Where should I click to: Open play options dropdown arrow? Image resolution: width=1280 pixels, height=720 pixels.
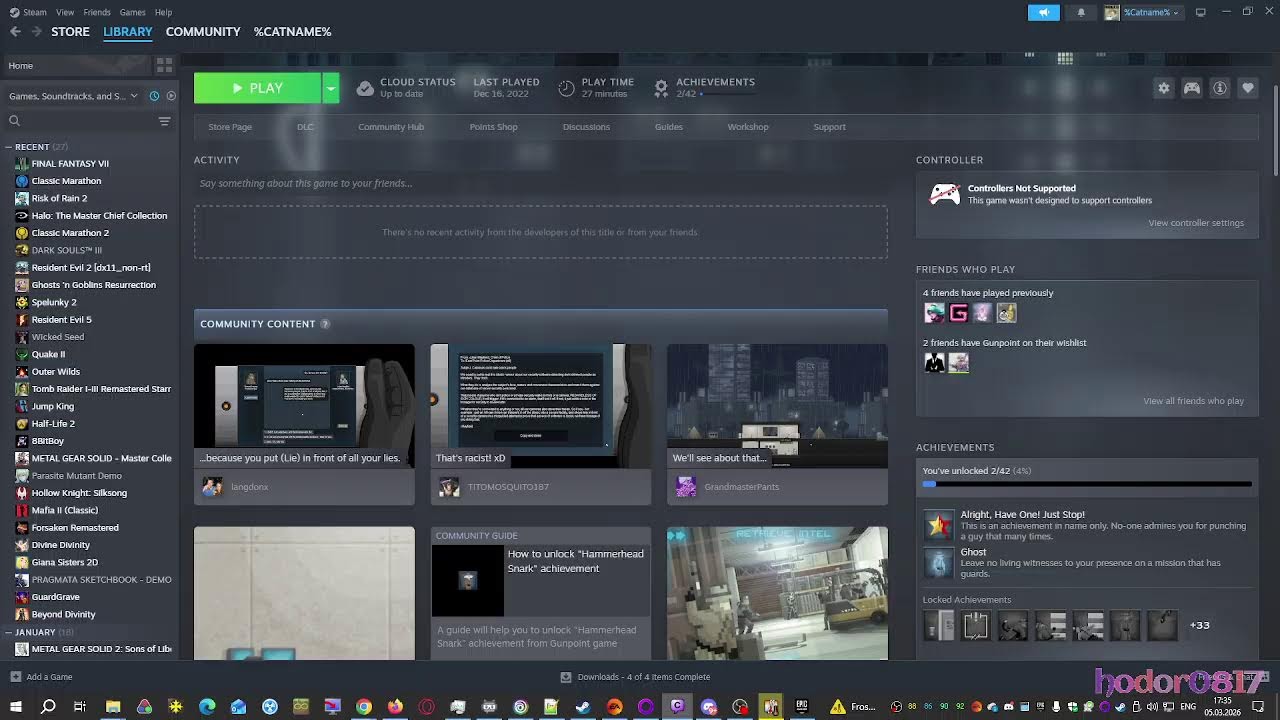[330, 88]
